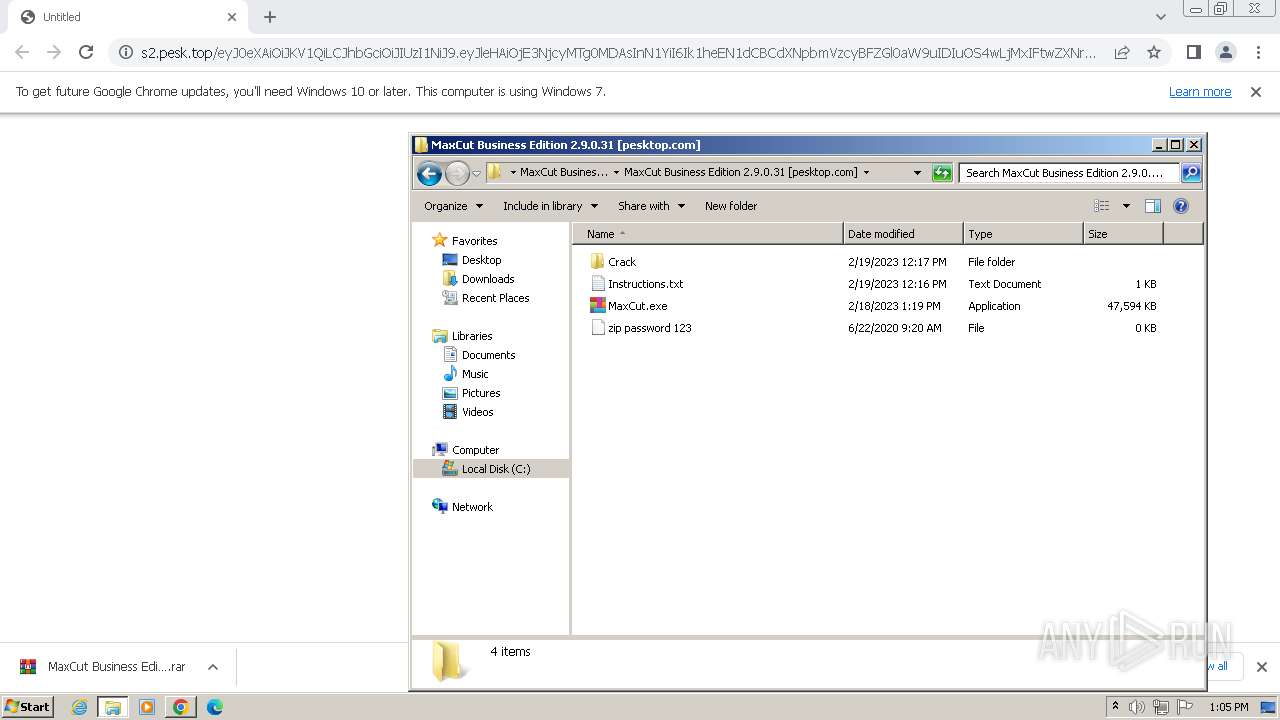The image size is (1280, 720).
Task: Open Windows Media Player taskbar icon
Action: [x=147, y=707]
